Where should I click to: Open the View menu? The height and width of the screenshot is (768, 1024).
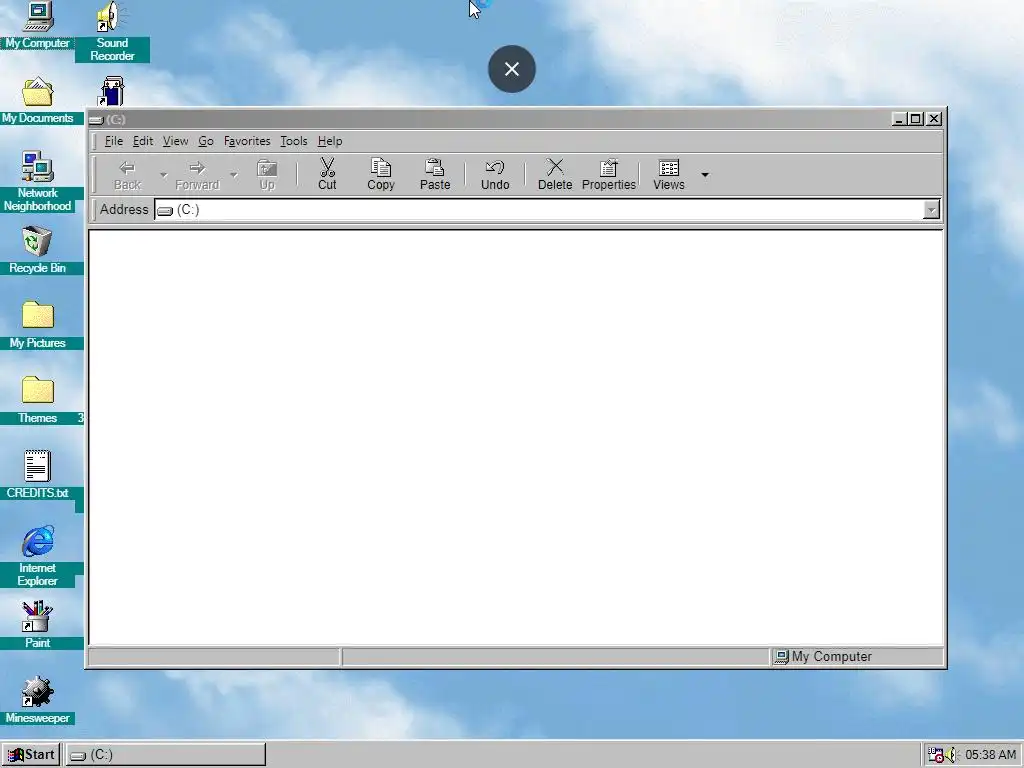tap(175, 141)
